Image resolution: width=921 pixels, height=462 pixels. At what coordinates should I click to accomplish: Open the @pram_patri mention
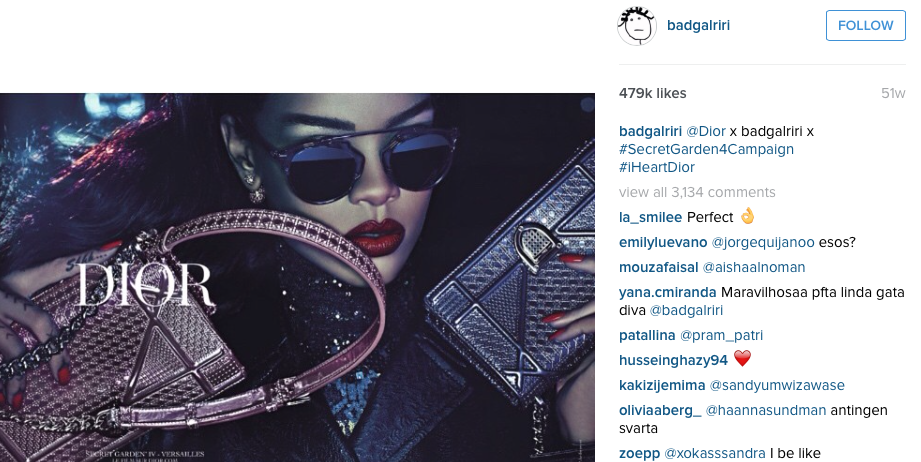[721, 336]
